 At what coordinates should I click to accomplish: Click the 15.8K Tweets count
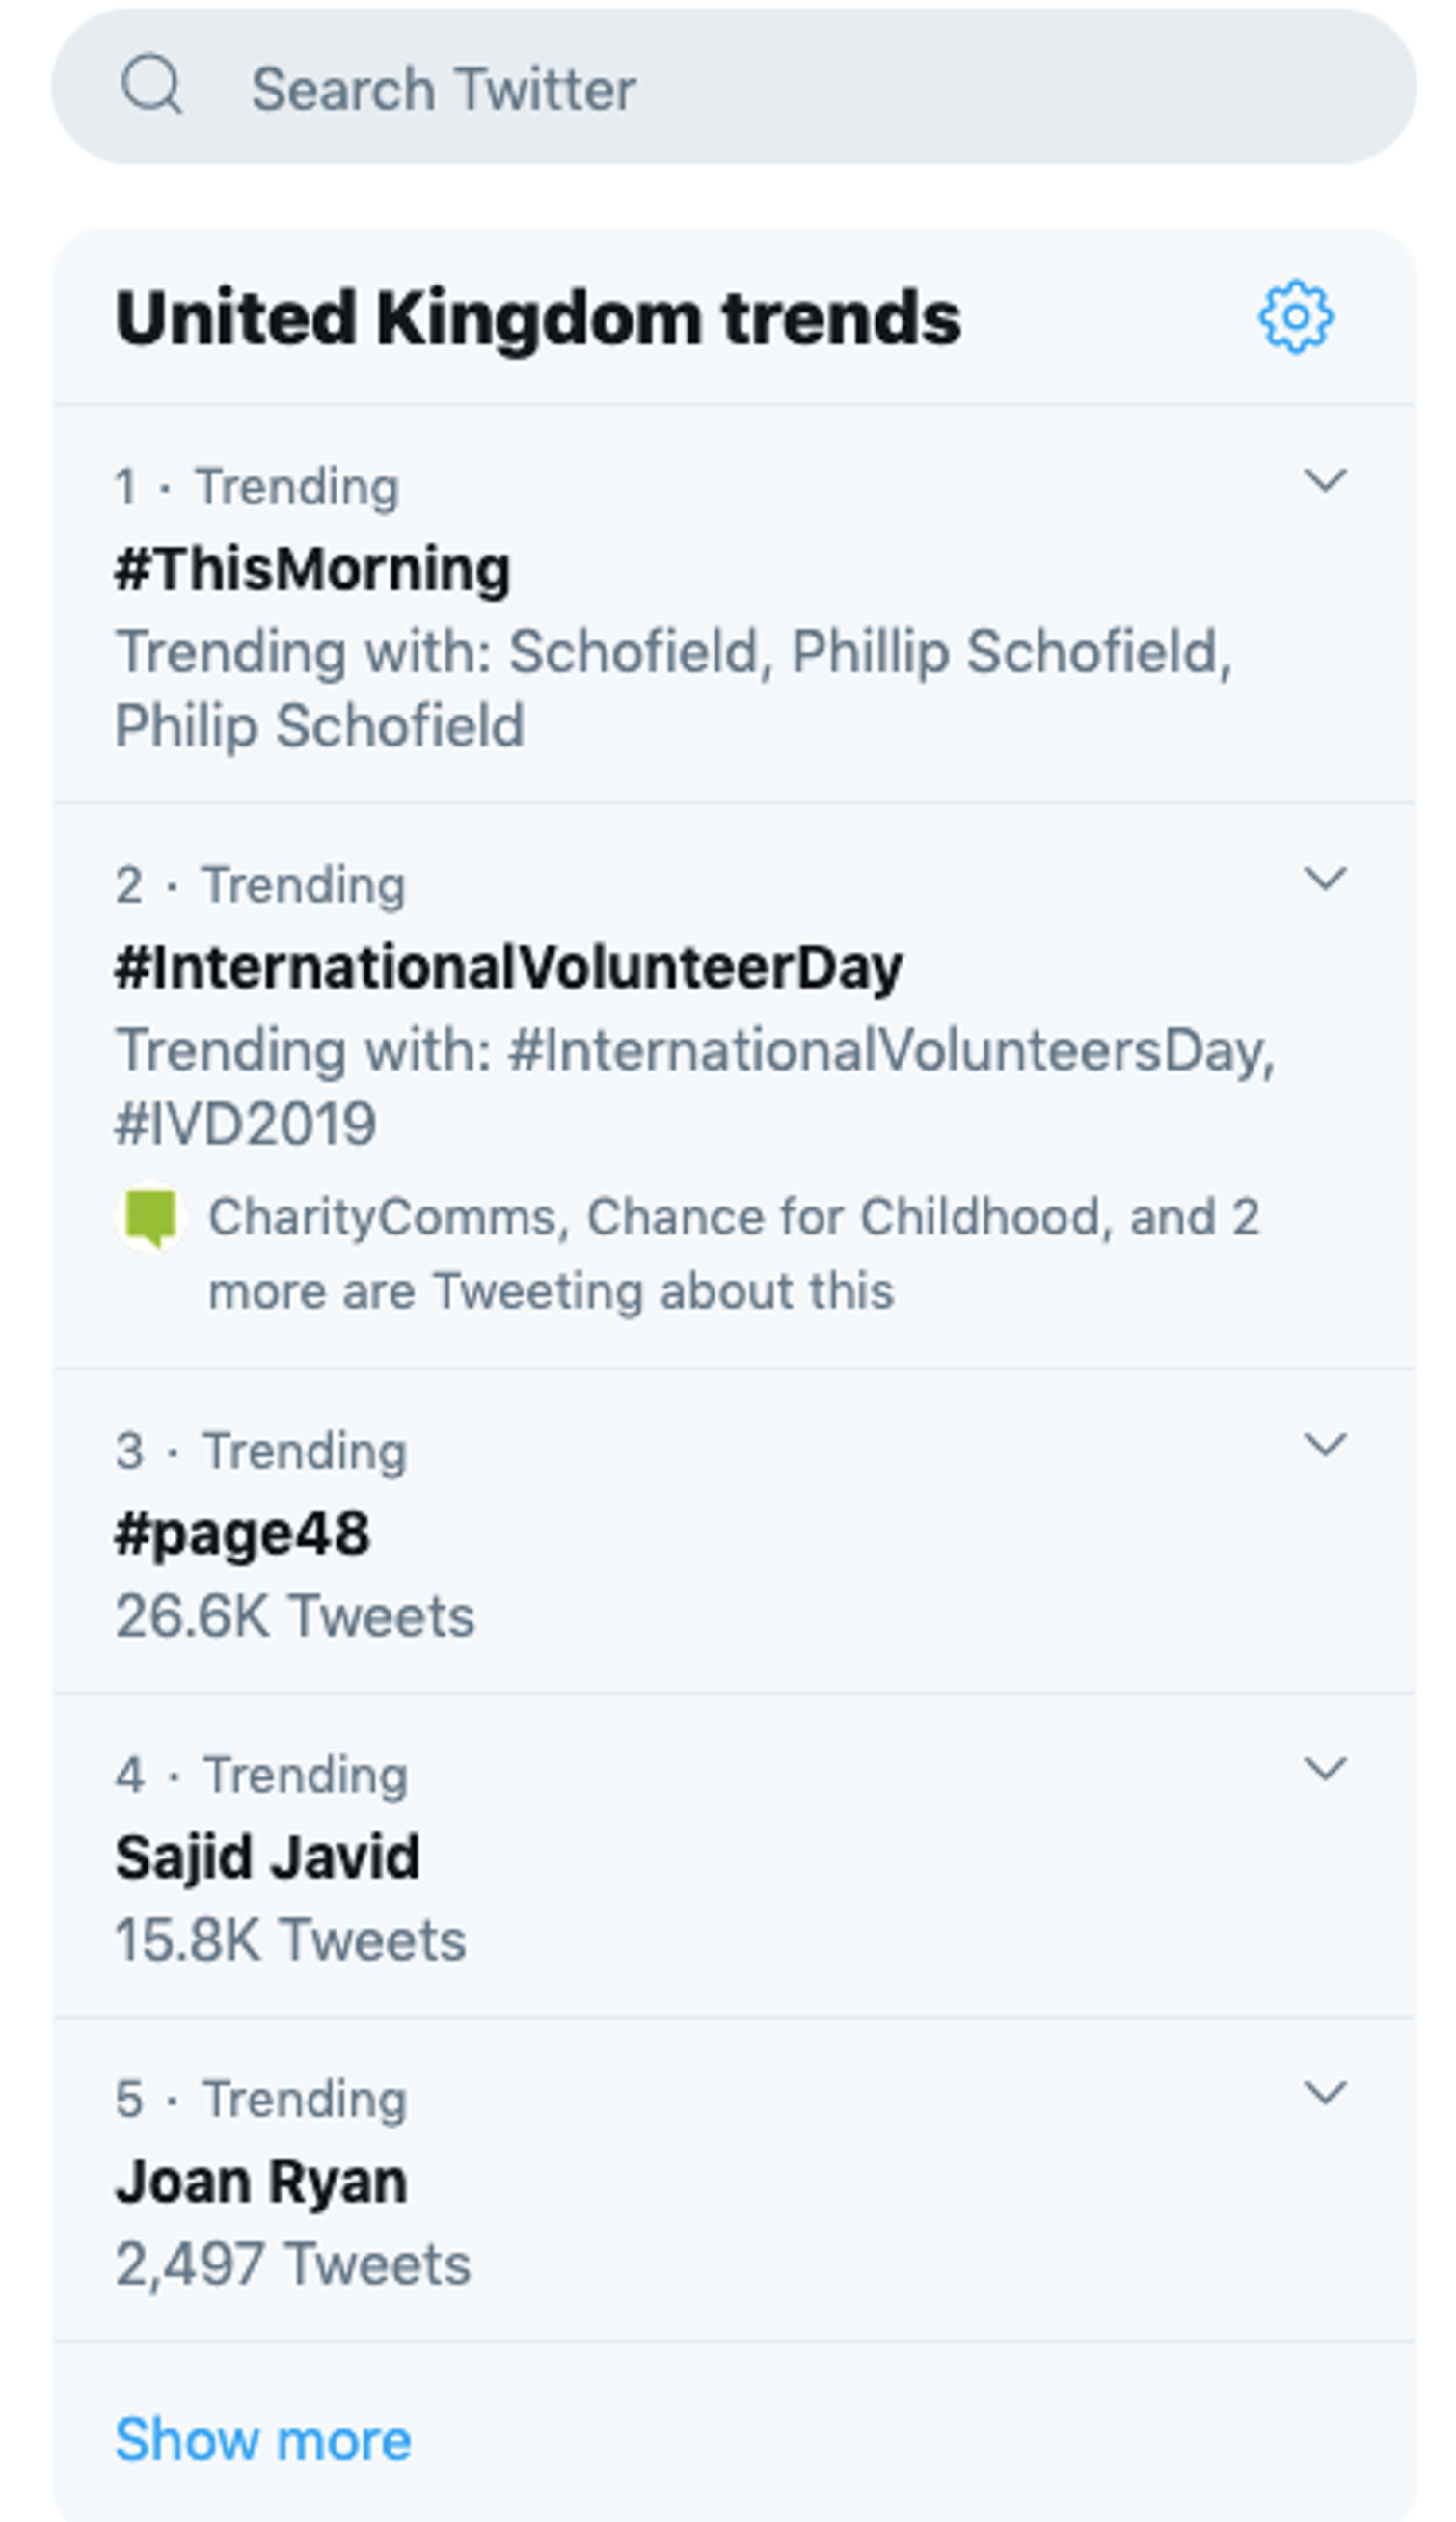click(291, 1940)
